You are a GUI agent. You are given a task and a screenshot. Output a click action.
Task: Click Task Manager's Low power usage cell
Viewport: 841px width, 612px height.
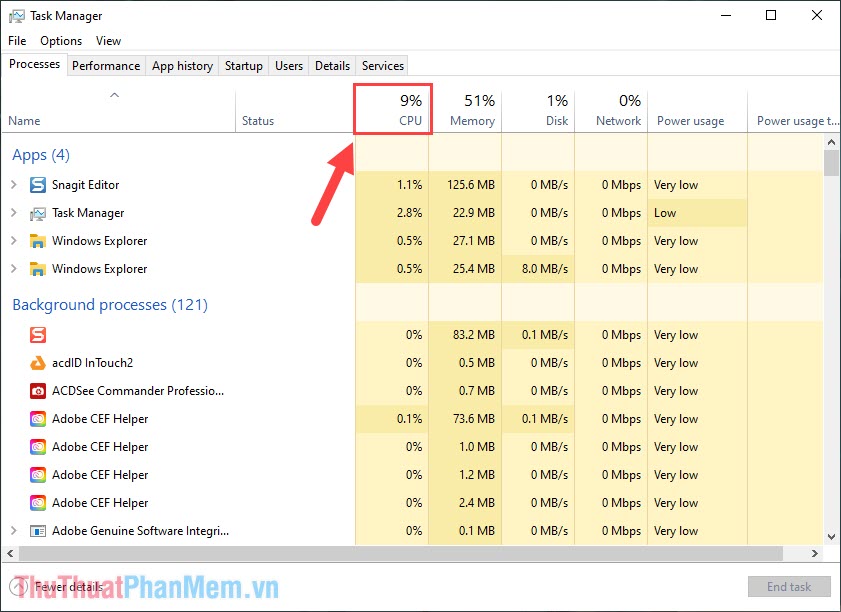(697, 213)
